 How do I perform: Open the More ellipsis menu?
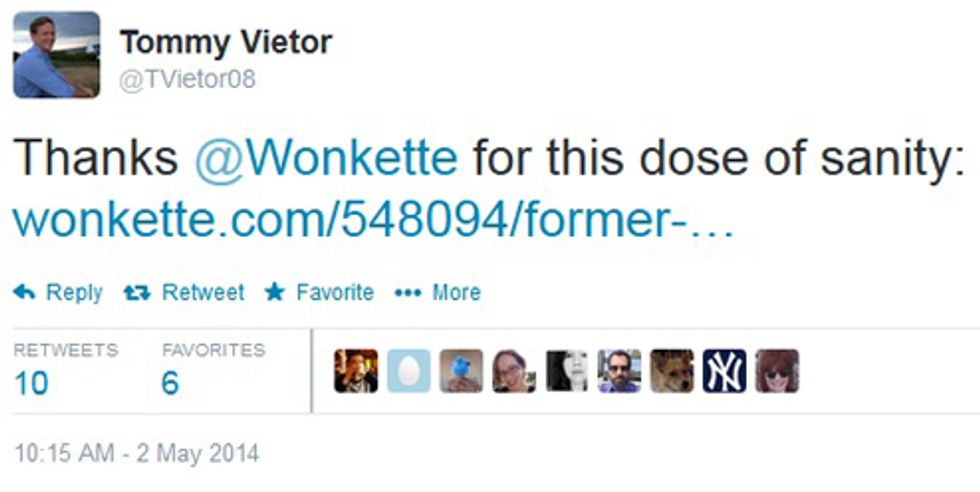point(438,292)
